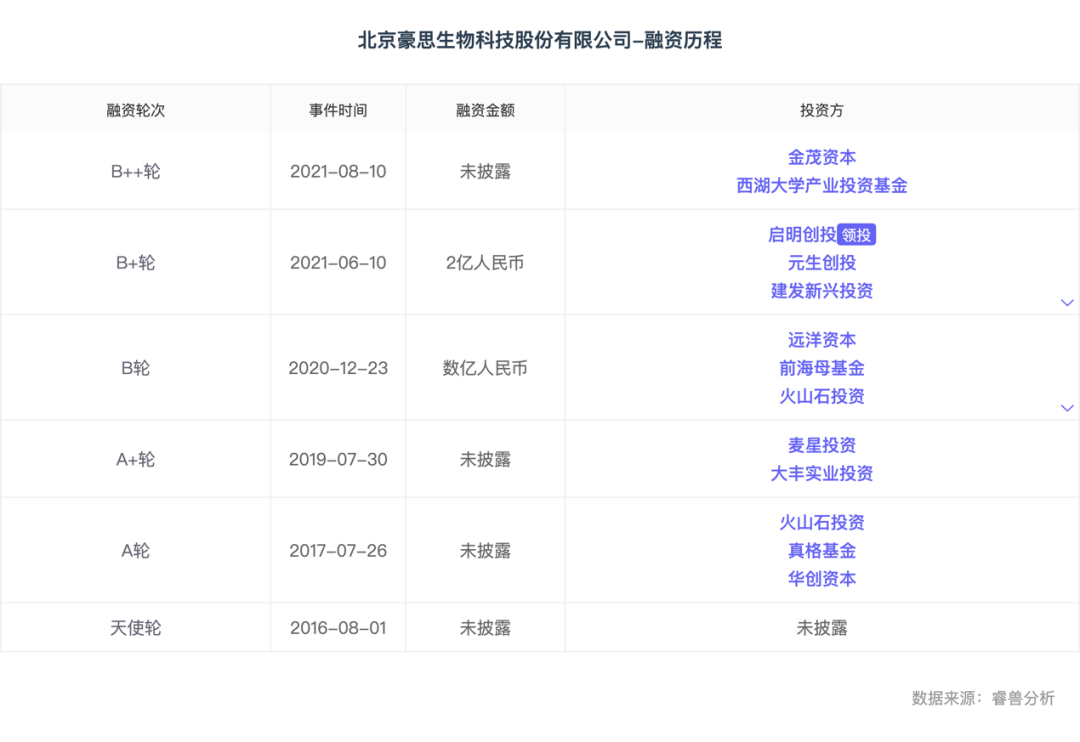This screenshot has height=742, width=1080.
Task: Click the 启明创投 investor link
Action: (802, 235)
